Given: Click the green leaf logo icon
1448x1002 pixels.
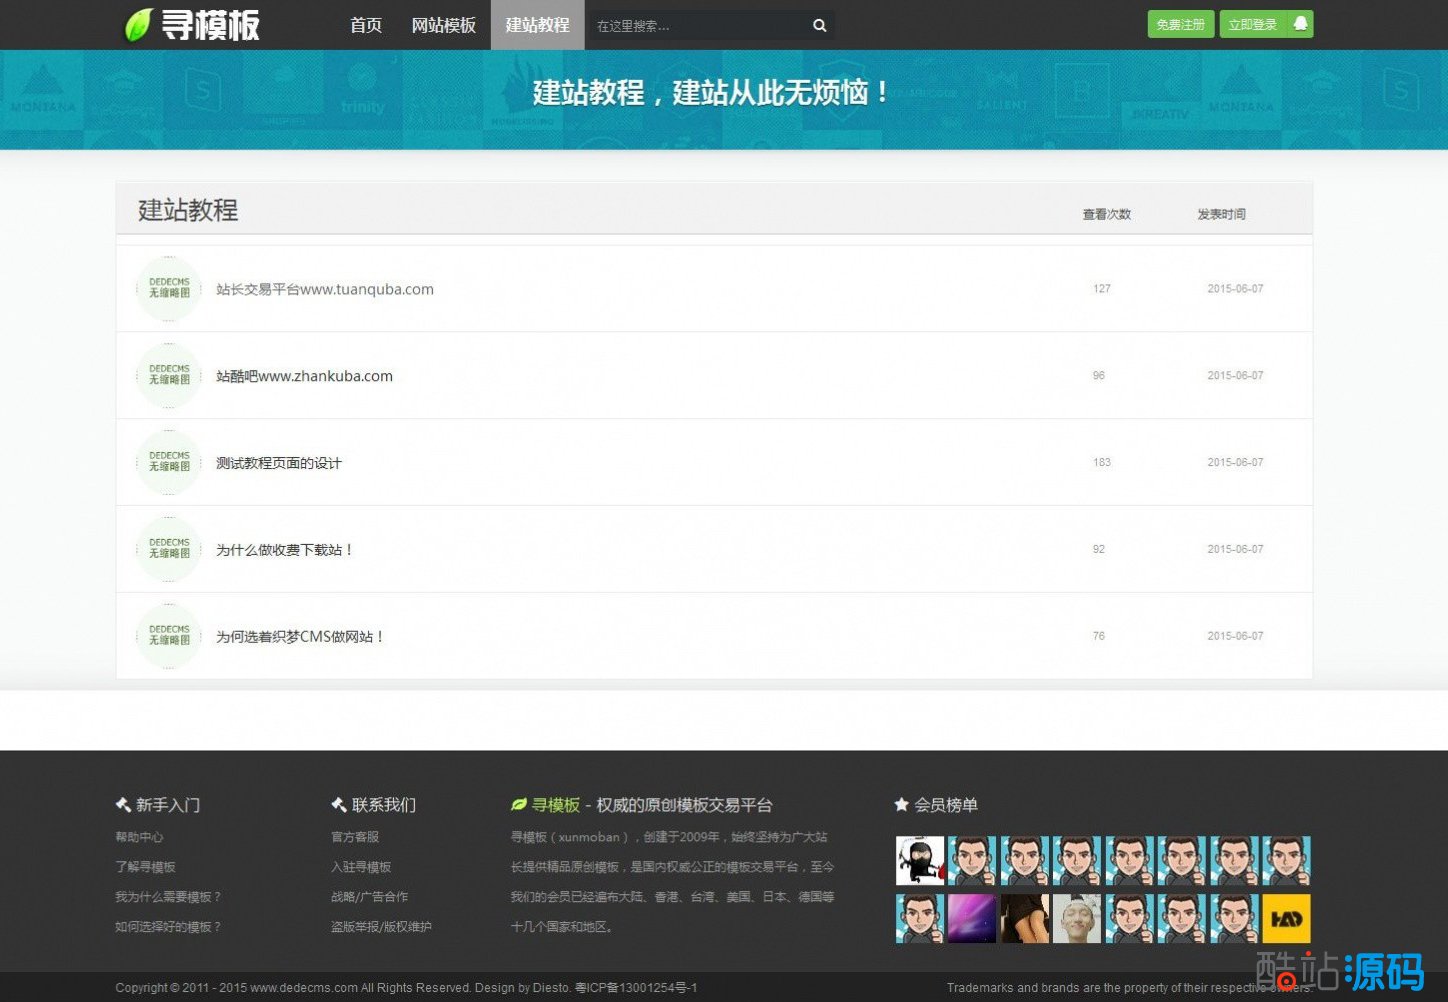Looking at the screenshot, I should click(138, 25).
